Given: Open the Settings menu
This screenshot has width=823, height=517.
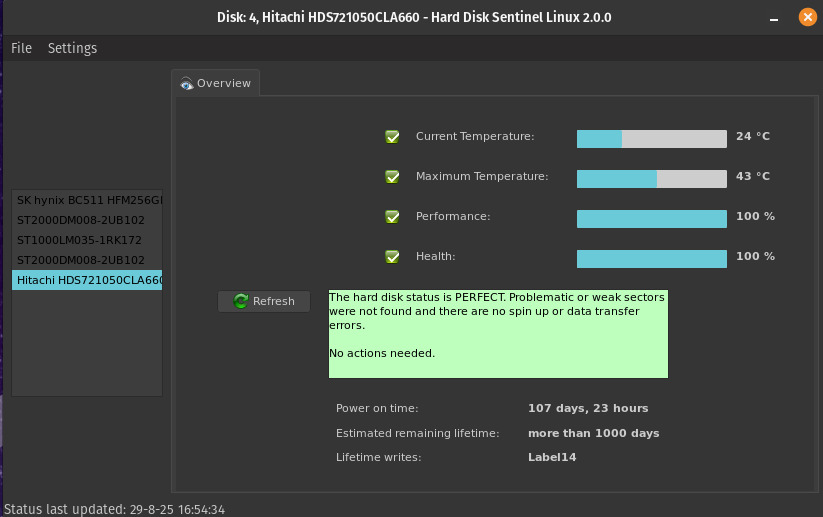Looking at the screenshot, I should pyautogui.click(x=72, y=48).
